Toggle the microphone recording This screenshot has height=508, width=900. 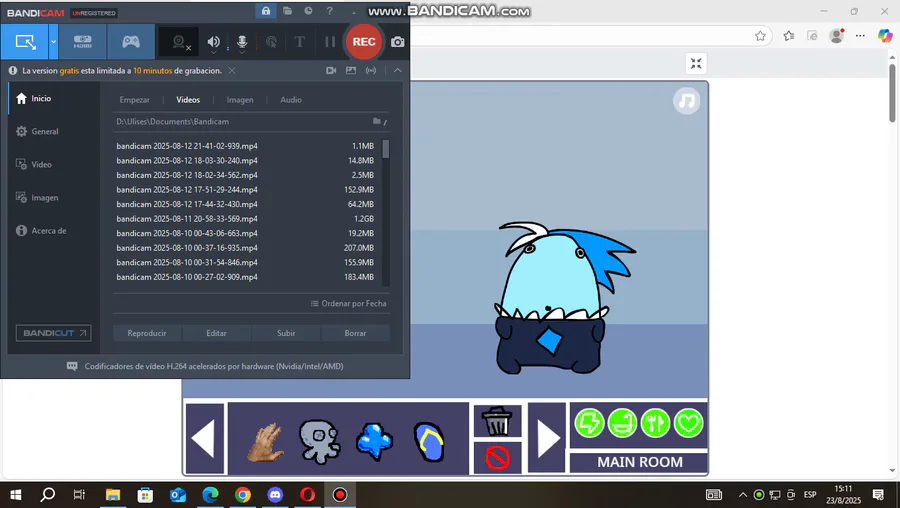[242, 42]
